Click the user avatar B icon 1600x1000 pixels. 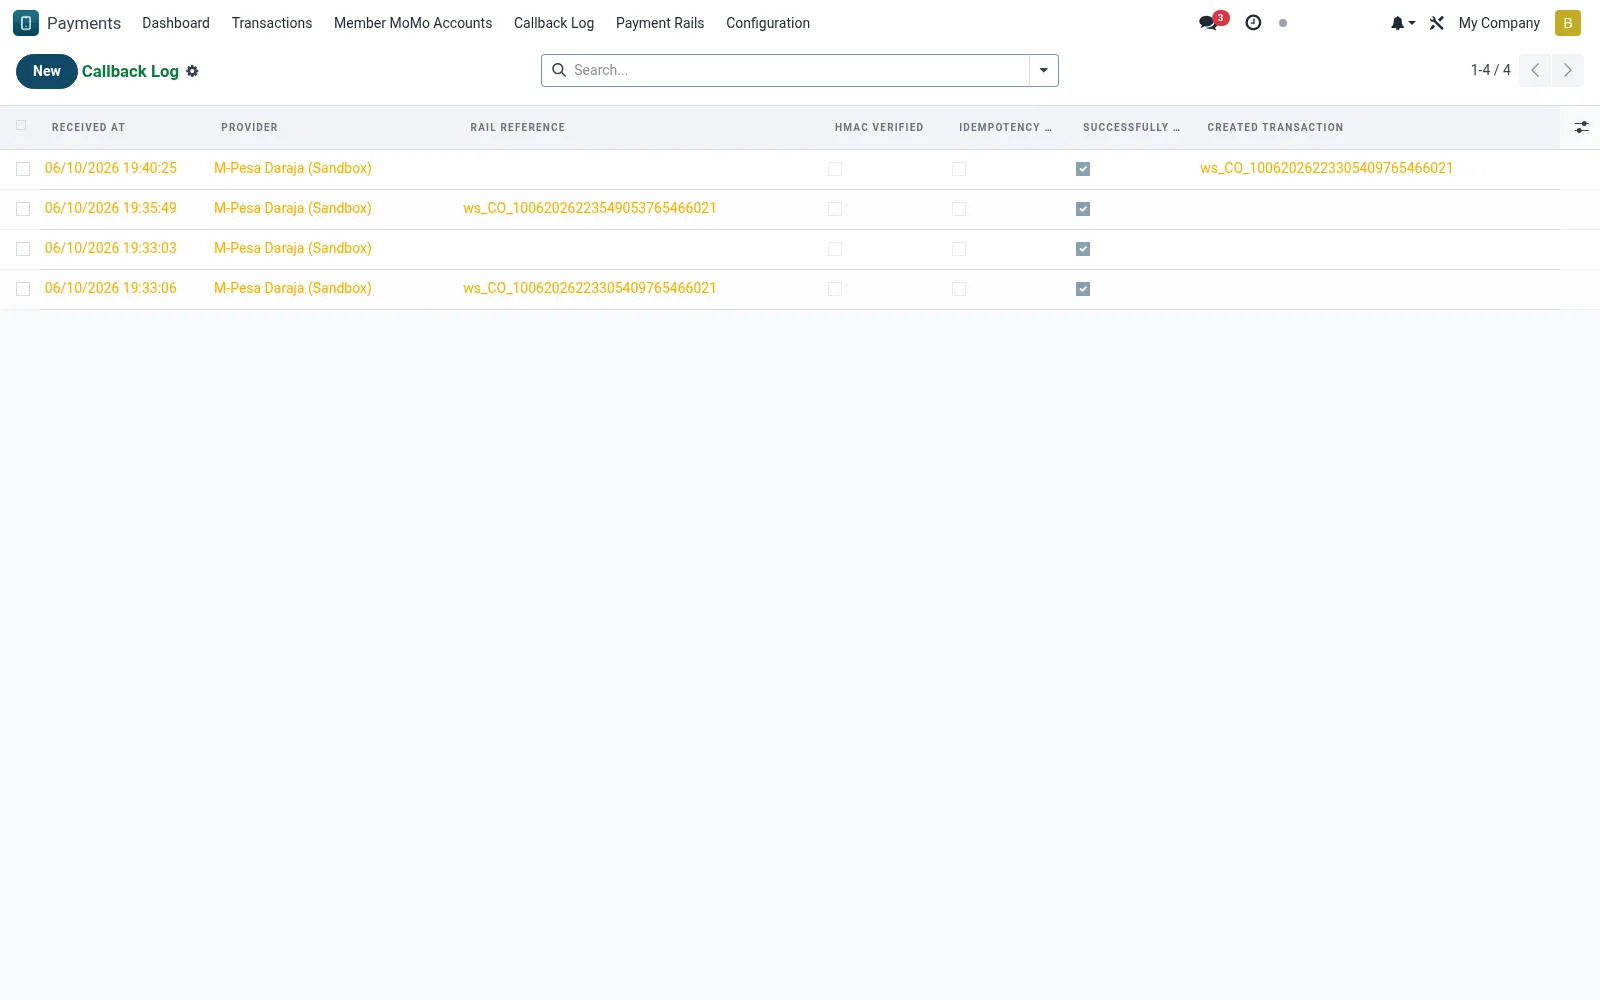[1567, 23]
